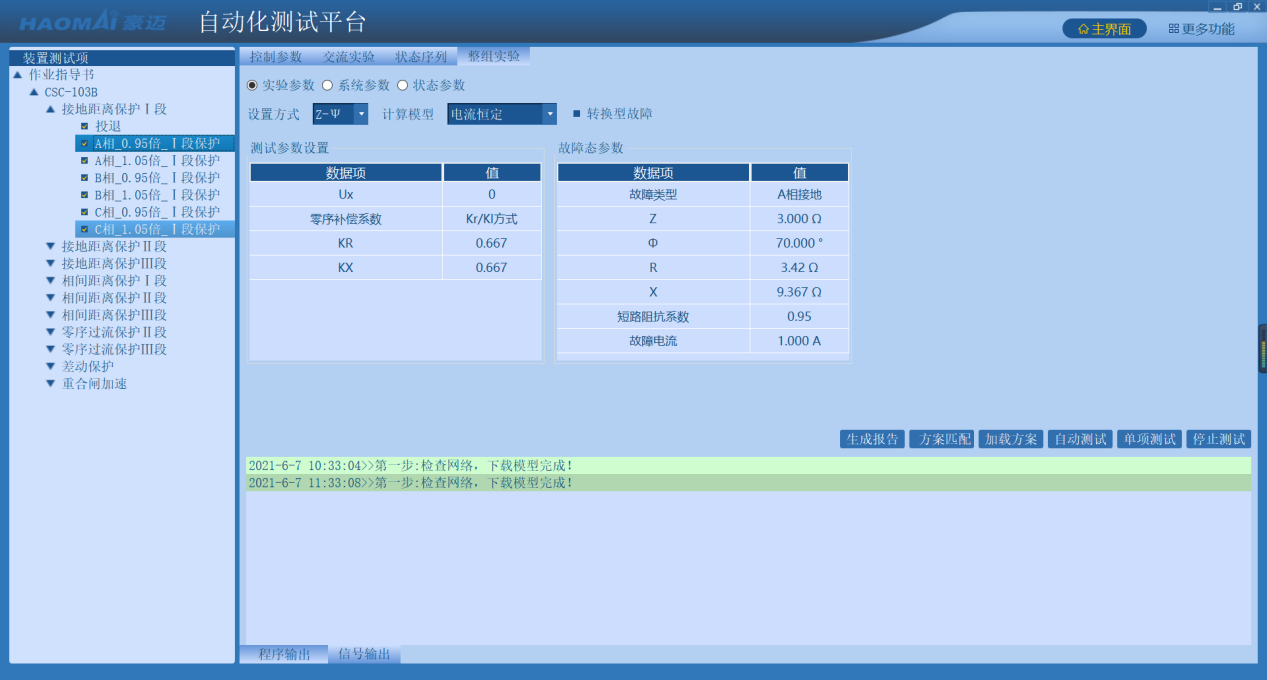
Task: Open the 设置方式 Z-Ψ dropdown
Action: coord(361,114)
